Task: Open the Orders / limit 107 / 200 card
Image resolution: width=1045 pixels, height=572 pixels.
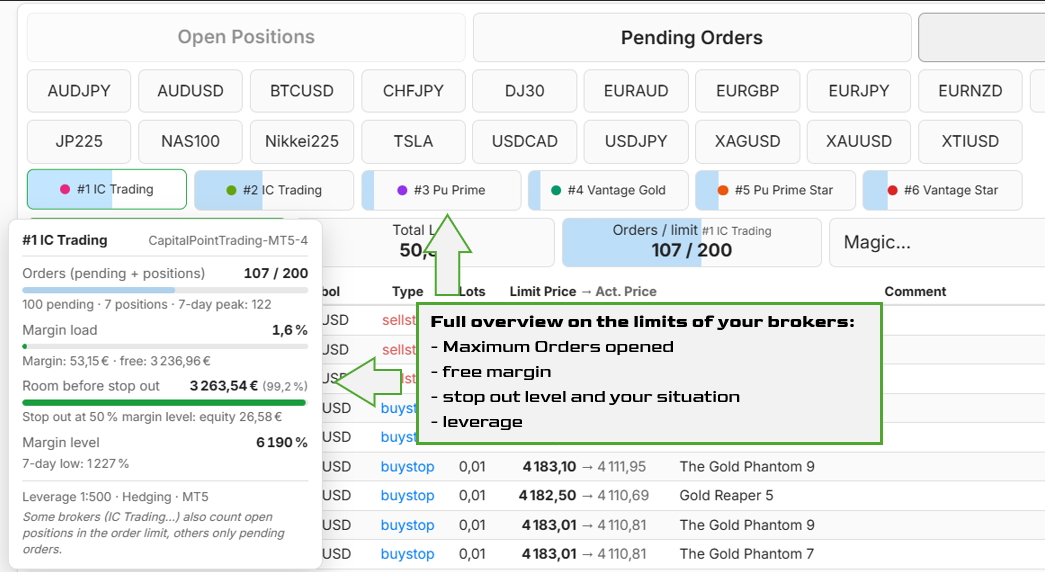Action: point(692,242)
